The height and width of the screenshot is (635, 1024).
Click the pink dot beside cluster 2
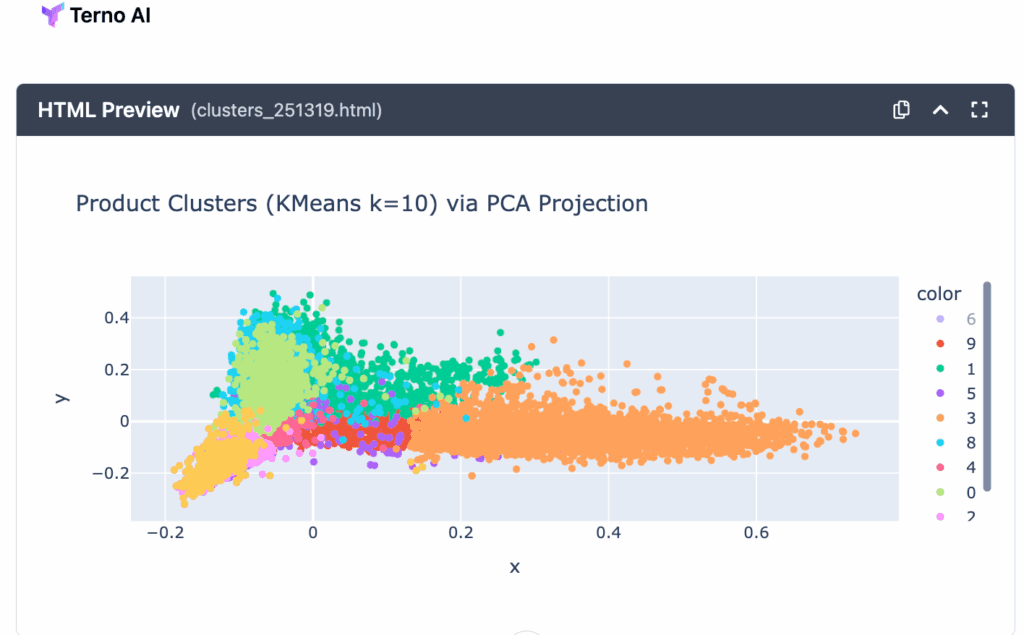point(941,516)
